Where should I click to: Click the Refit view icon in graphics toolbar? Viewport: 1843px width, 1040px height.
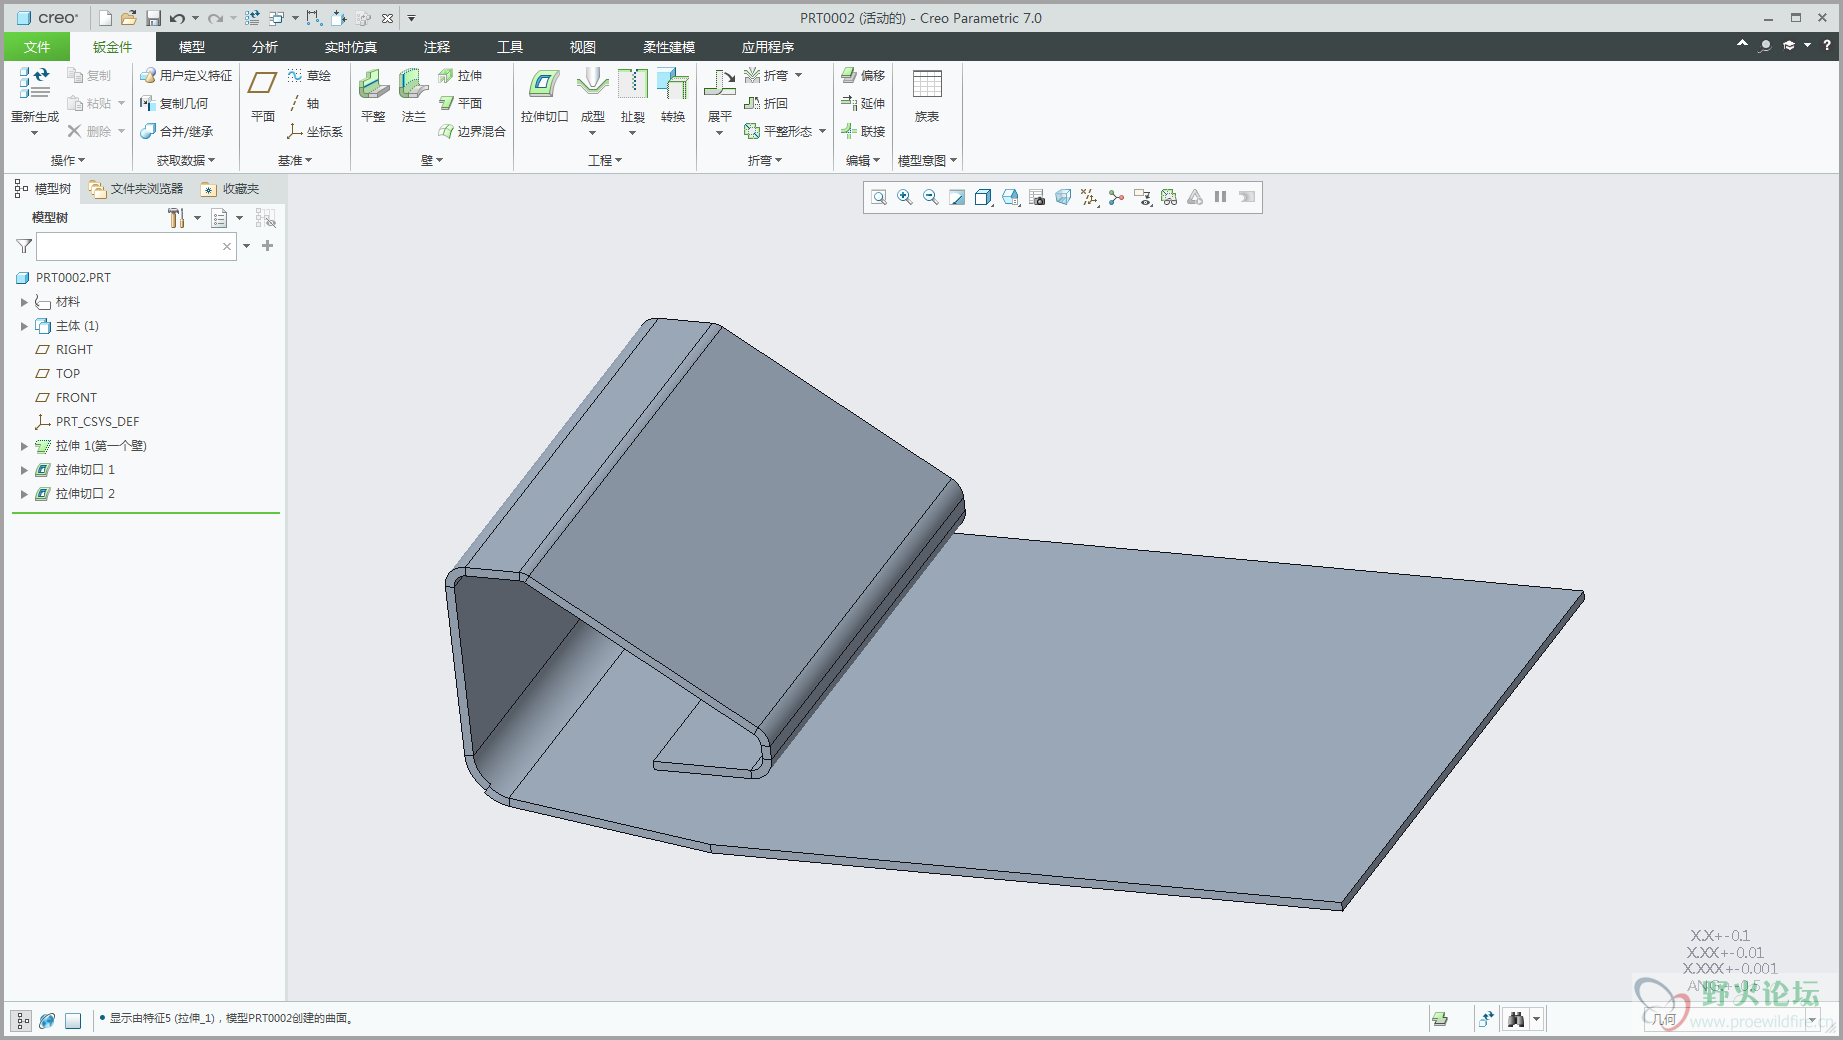879,198
